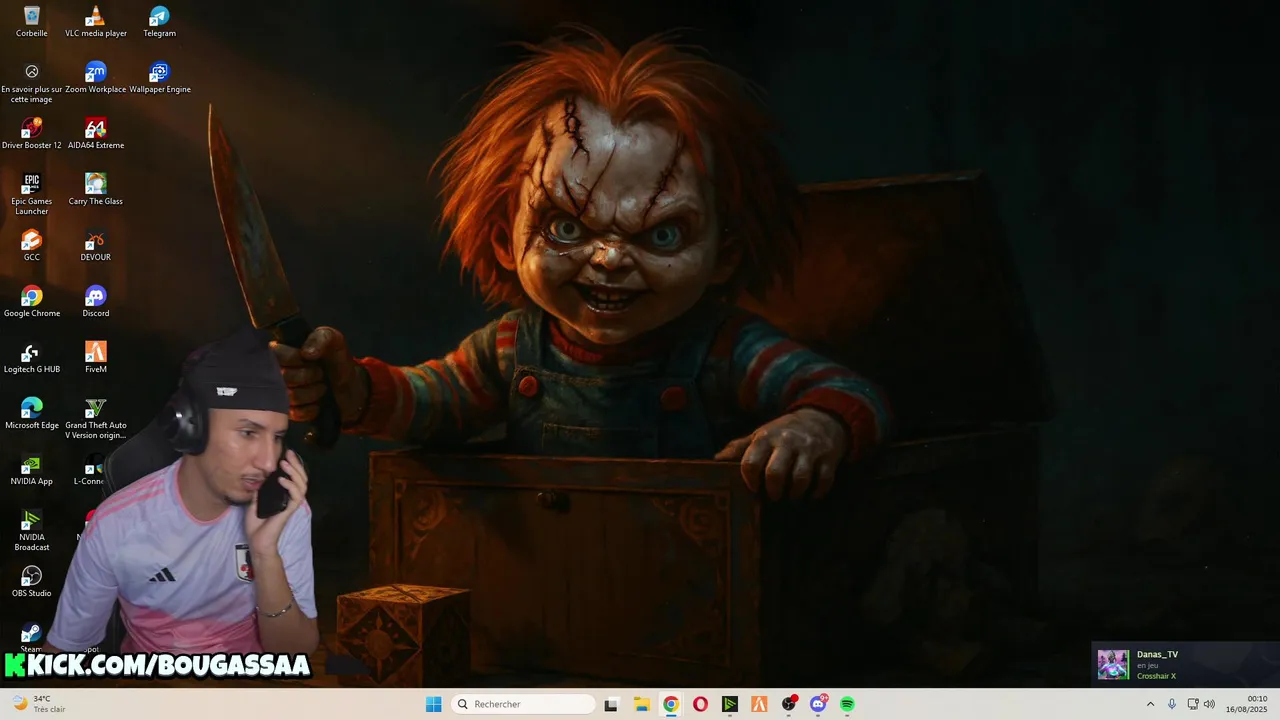Open FiveM from the taskbar
This screenshot has width=1280, height=720.
click(x=759, y=704)
